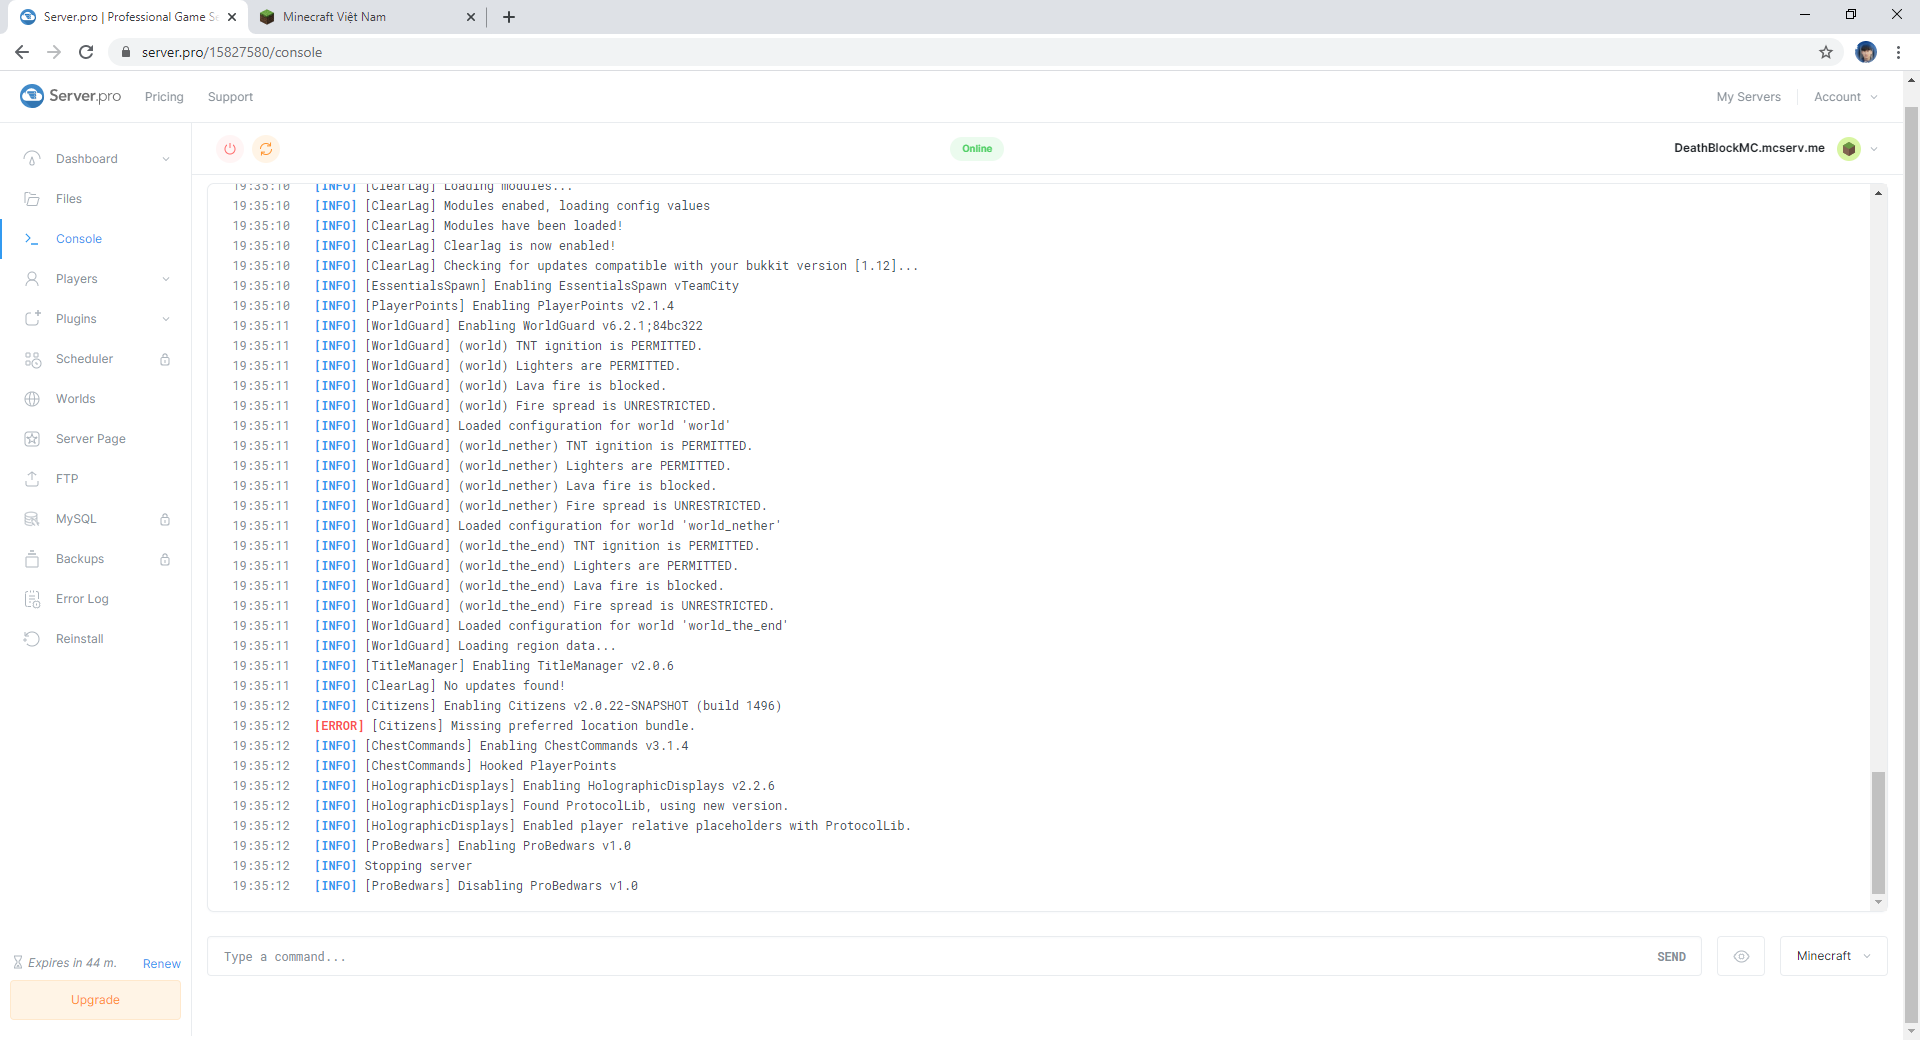This screenshot has height=1040, width=1920.
Task: Click the Scheduler icon in sidebar
Action: [x=32, y=359]
